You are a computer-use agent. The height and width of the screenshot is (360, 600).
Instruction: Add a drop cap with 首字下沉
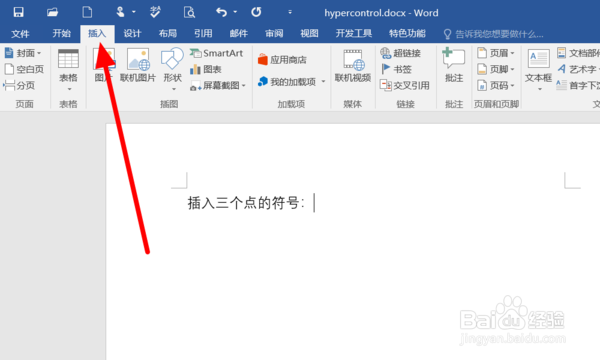578,85
